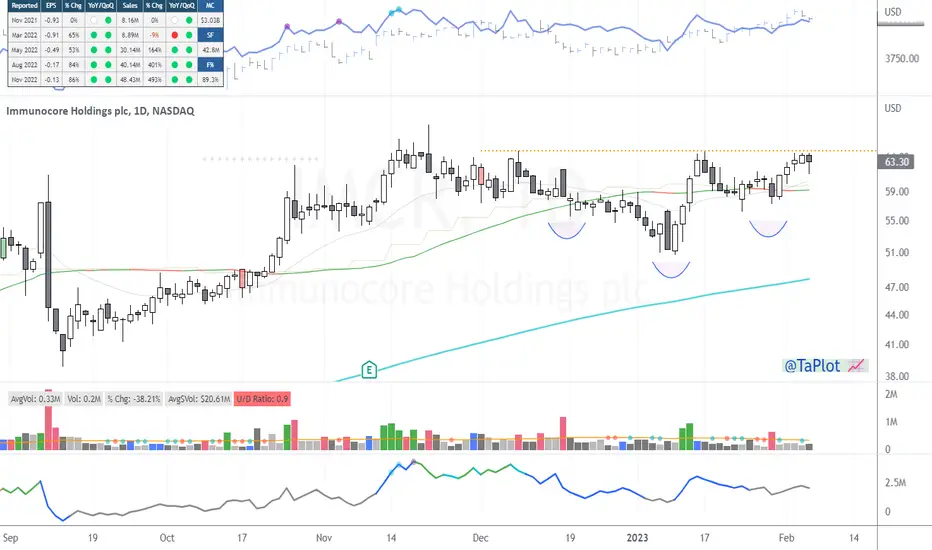Screen dimensions: 932x550
Task: Click the May 2022 row date cell
Action: [x=24, y=50]
